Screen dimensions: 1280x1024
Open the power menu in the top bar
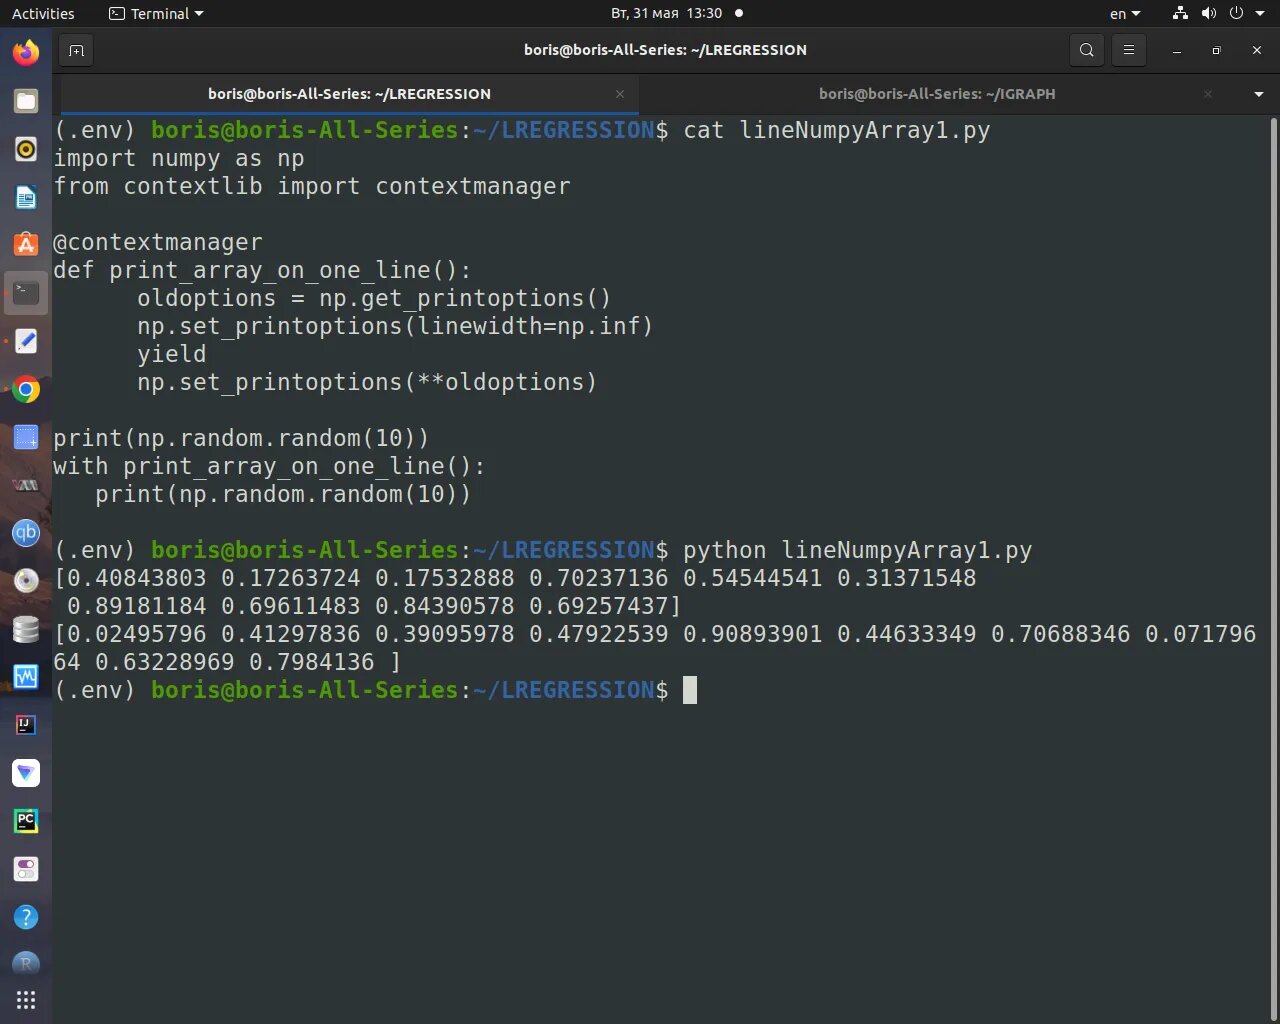(1236, 13)
